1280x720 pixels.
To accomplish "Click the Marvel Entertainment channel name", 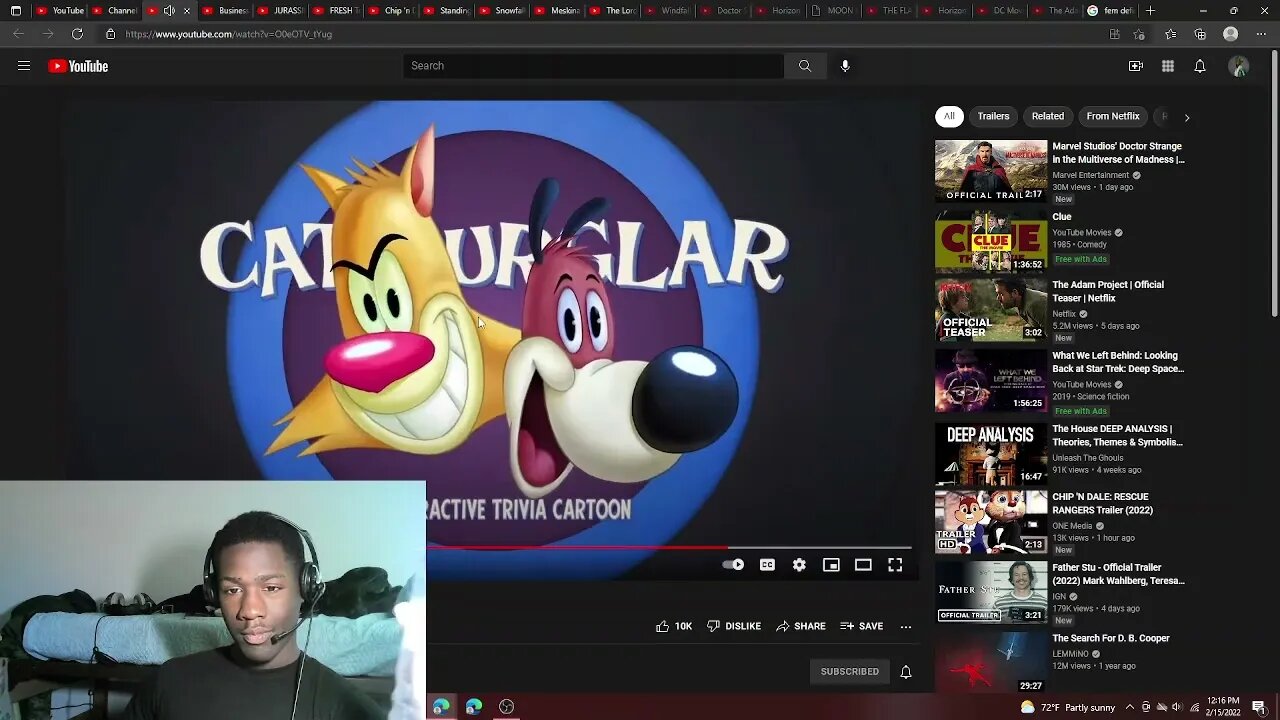I will pos(1090,175).
